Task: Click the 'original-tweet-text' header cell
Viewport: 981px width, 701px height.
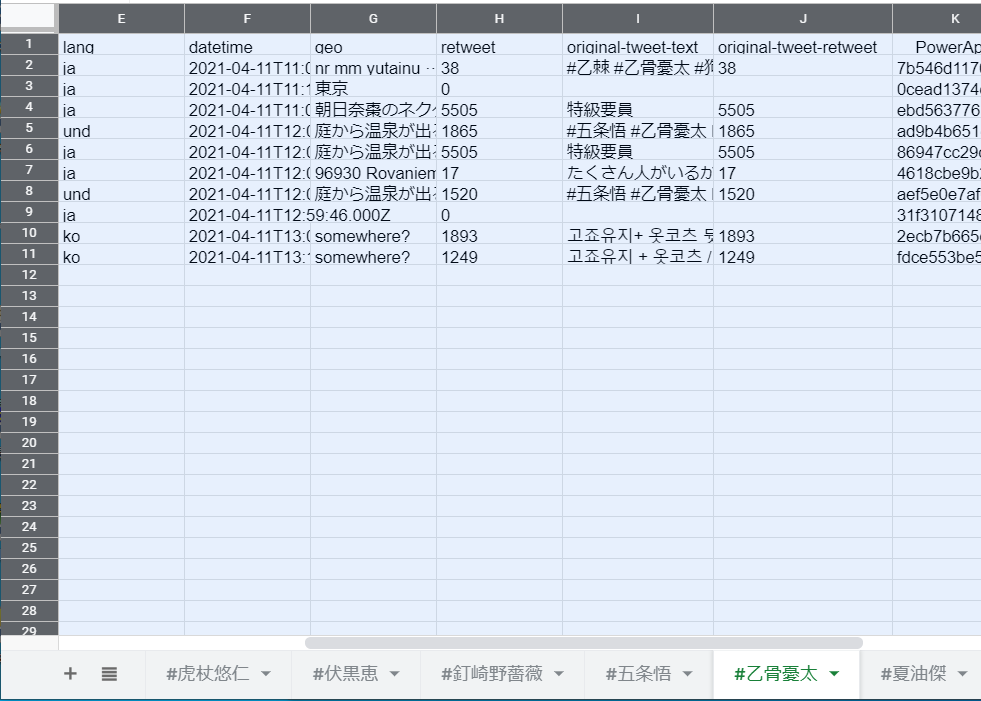Action: pos(638,44)
